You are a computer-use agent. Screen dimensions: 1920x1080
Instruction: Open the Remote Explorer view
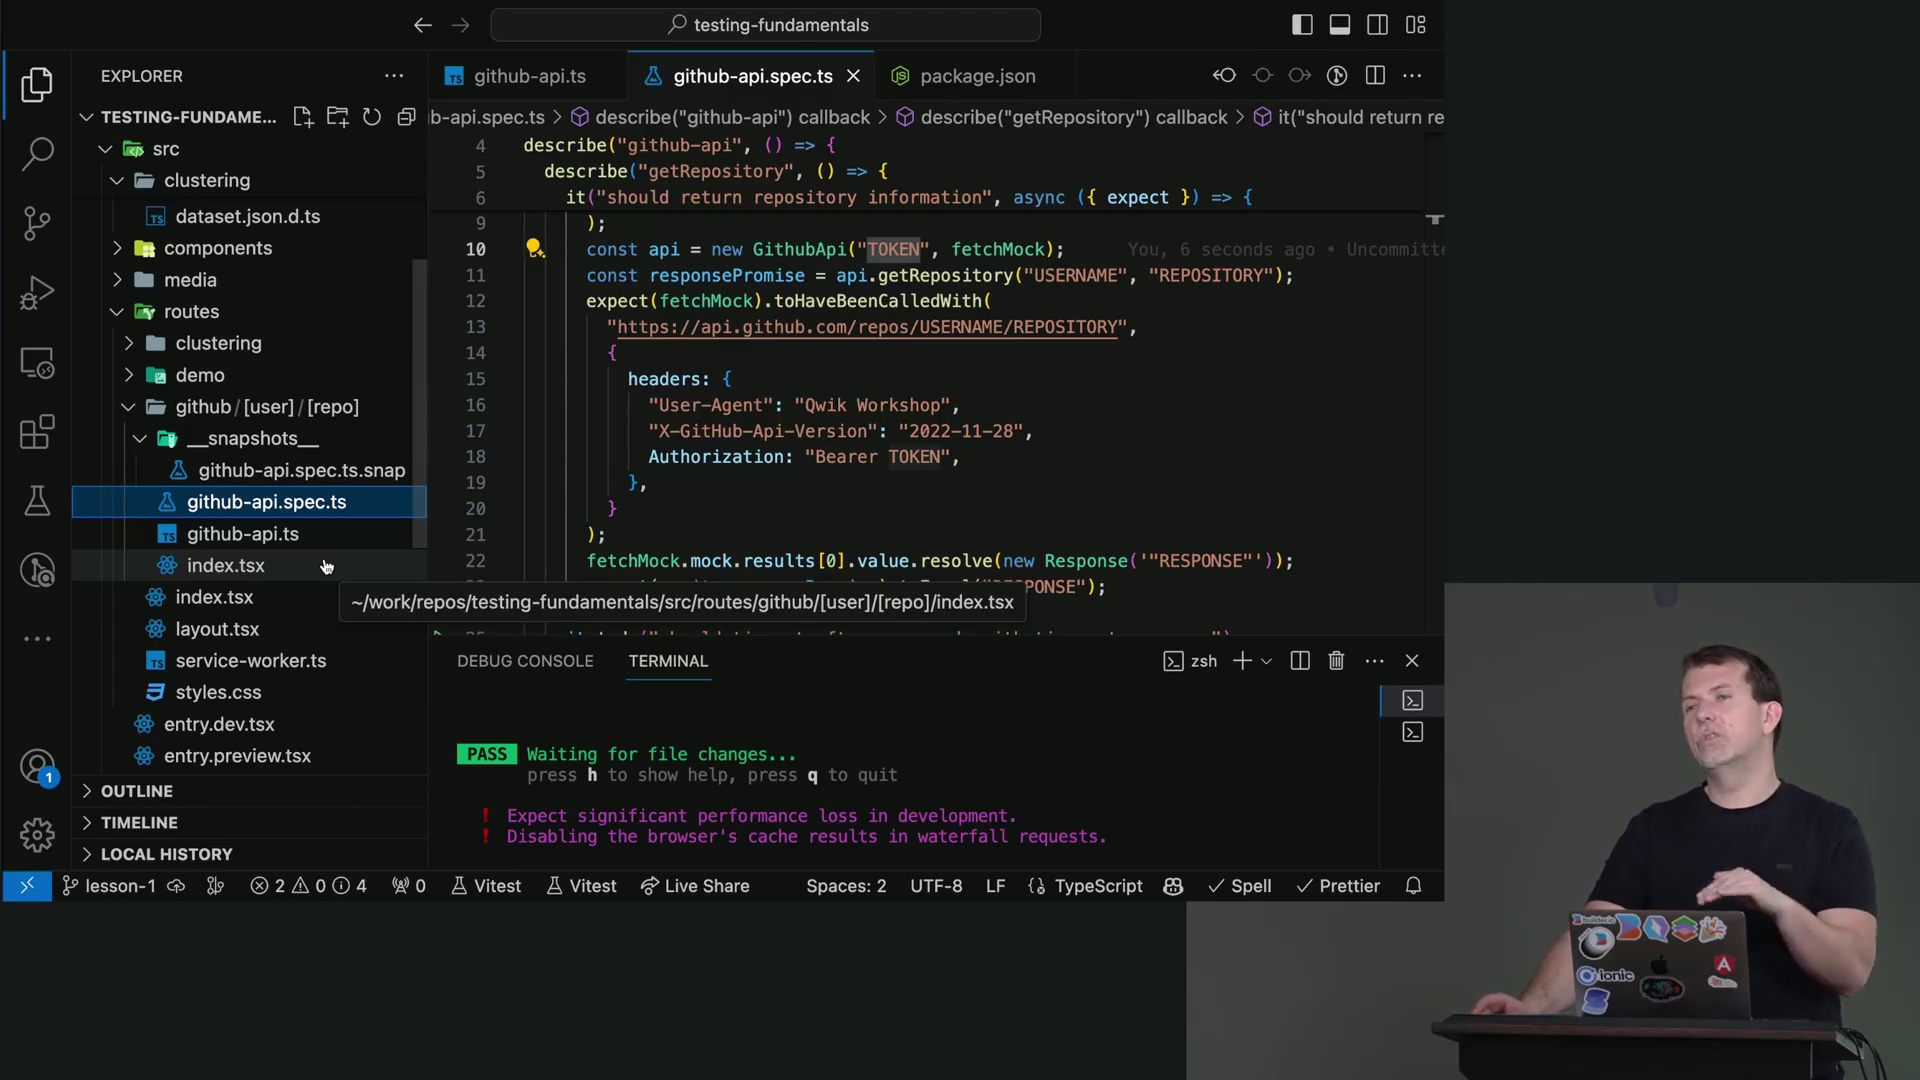(x=37, y=363)
